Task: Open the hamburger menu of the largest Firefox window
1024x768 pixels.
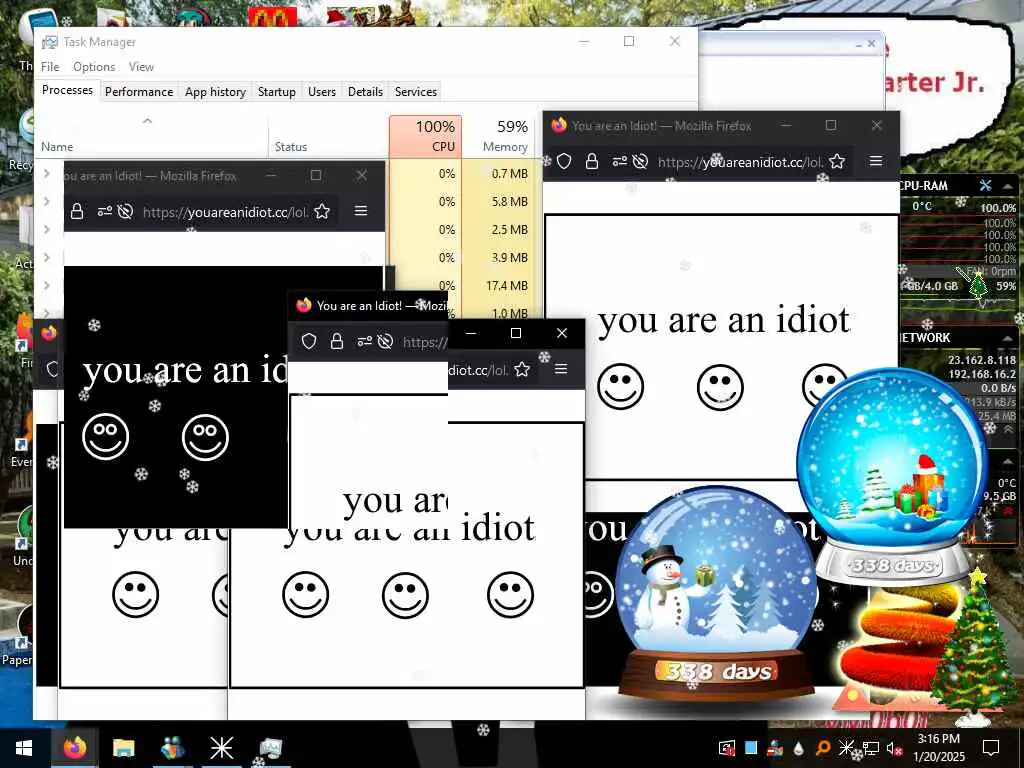Action: (876, 161)
